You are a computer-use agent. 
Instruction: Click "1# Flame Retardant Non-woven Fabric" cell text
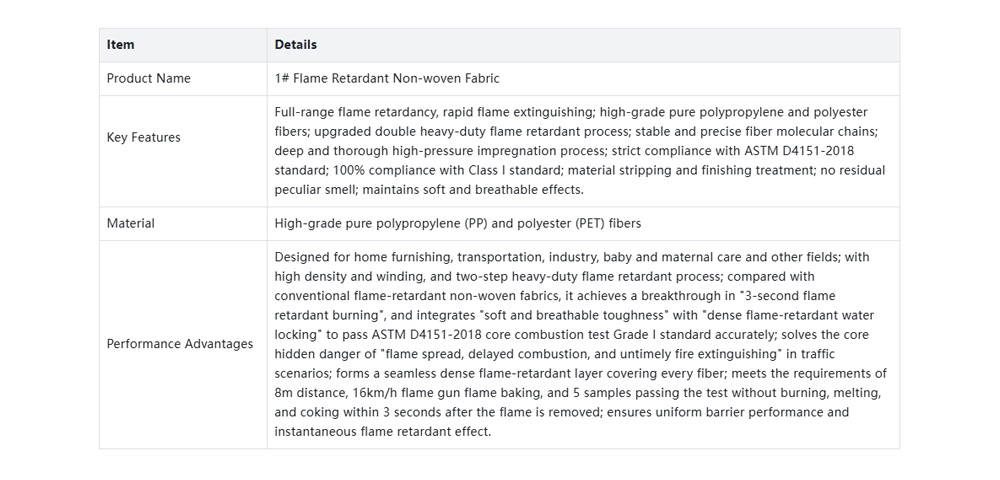387,78
